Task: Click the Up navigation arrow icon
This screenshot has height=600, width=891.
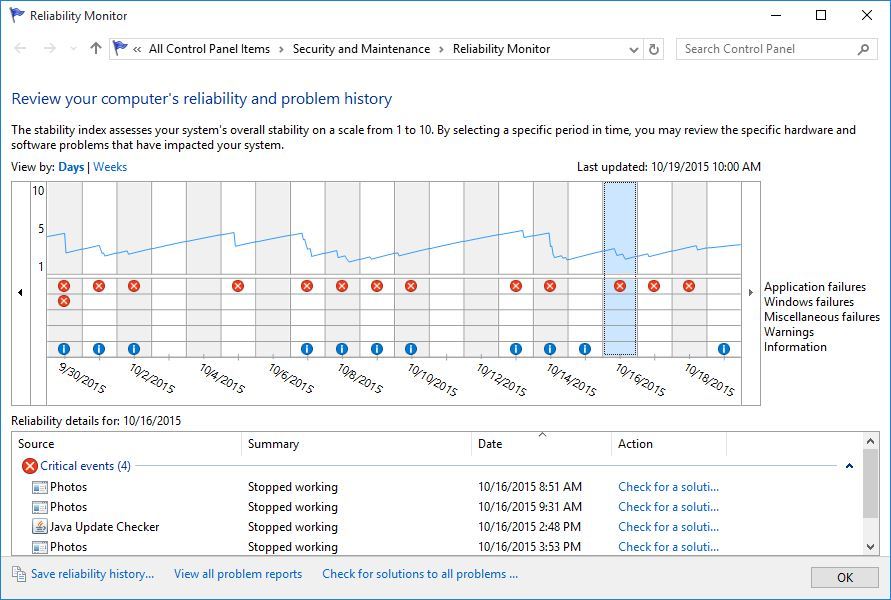Action: 95,49
